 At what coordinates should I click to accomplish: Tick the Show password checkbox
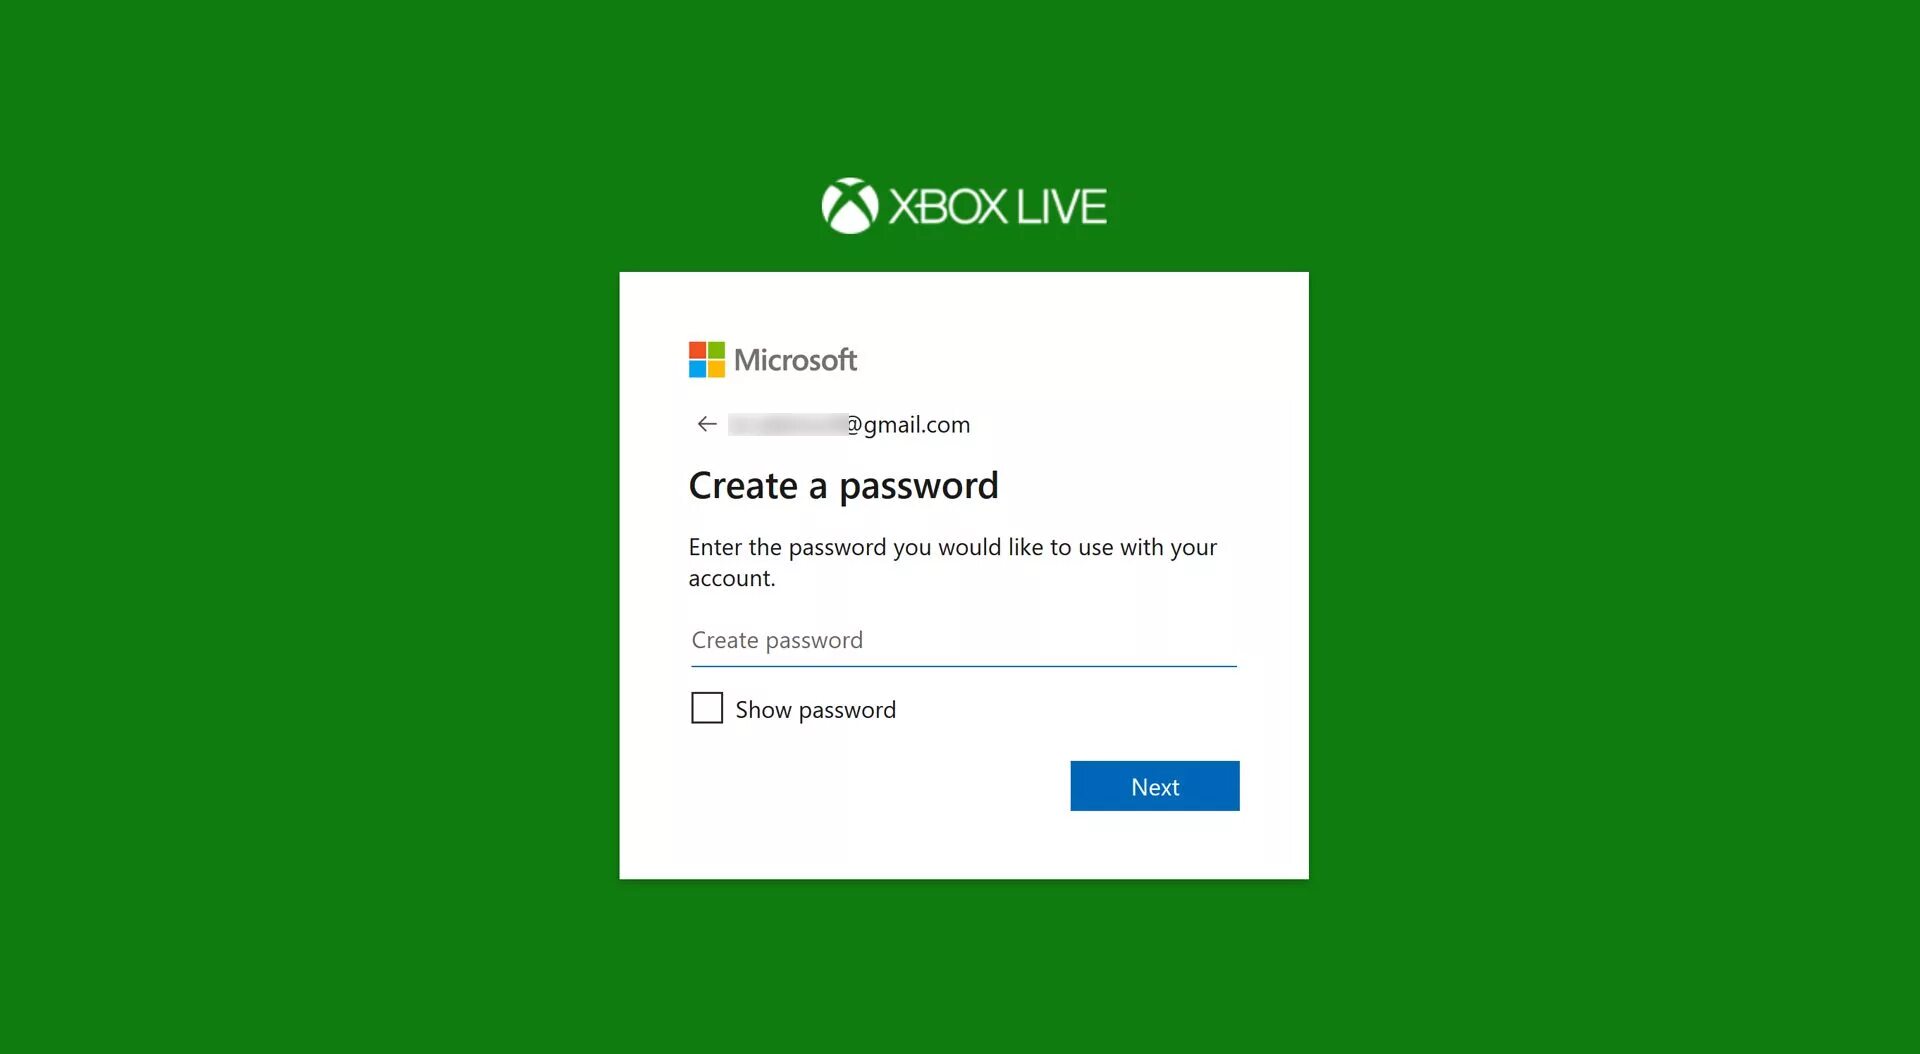[x=707, y=708]
